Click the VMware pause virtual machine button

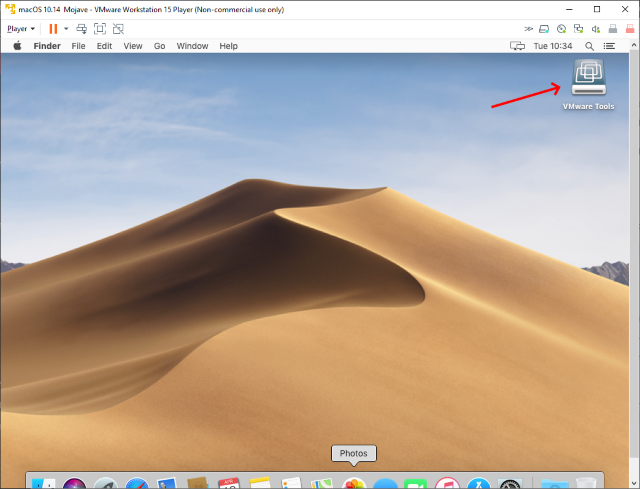coord(53,29)
